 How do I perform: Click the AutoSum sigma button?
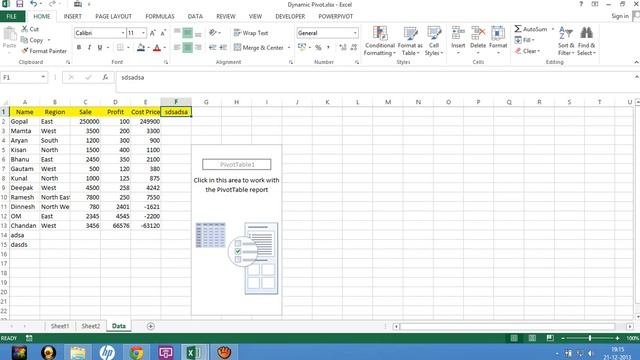coord(530,29)
